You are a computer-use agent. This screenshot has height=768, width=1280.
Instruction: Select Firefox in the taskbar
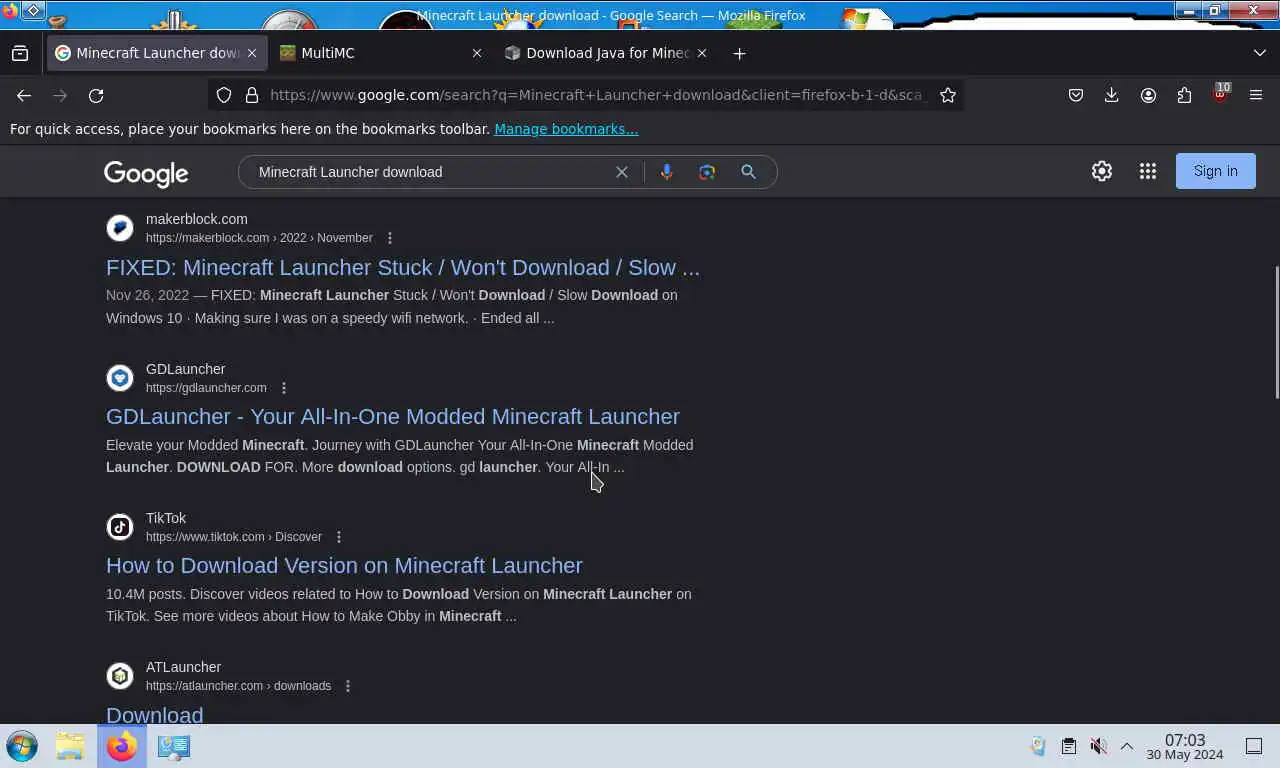click(122, 746)
